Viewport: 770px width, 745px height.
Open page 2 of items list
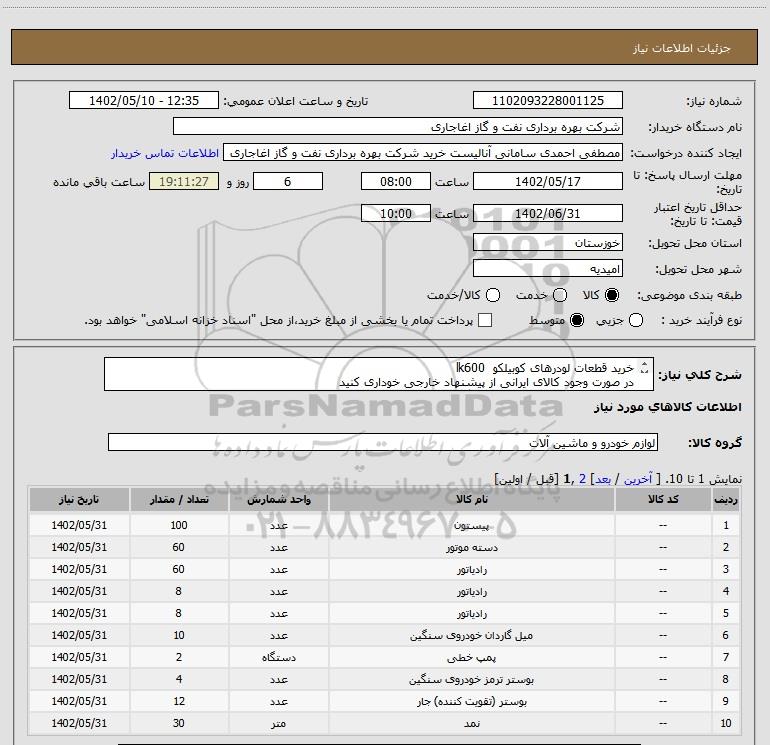[x=582, y=479]
